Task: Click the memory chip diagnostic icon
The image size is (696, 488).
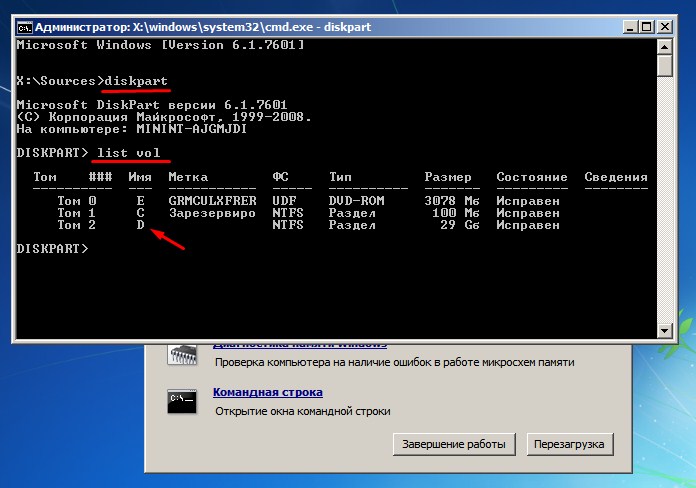Action: [182, 355]
